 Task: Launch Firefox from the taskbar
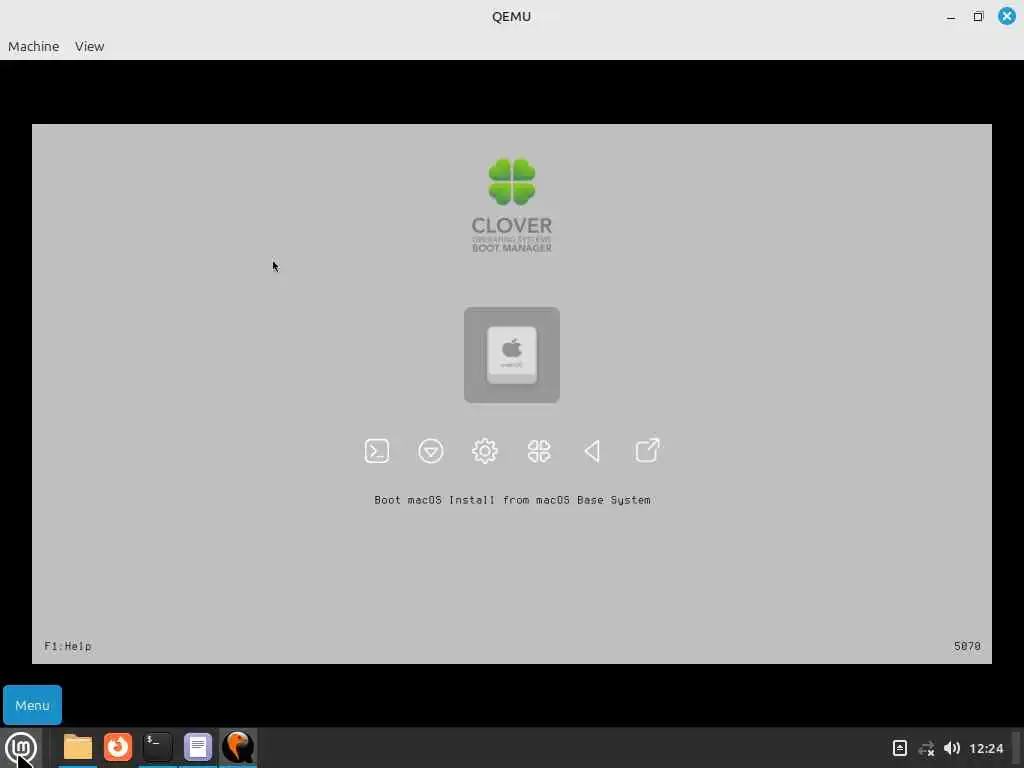point(118,747)
